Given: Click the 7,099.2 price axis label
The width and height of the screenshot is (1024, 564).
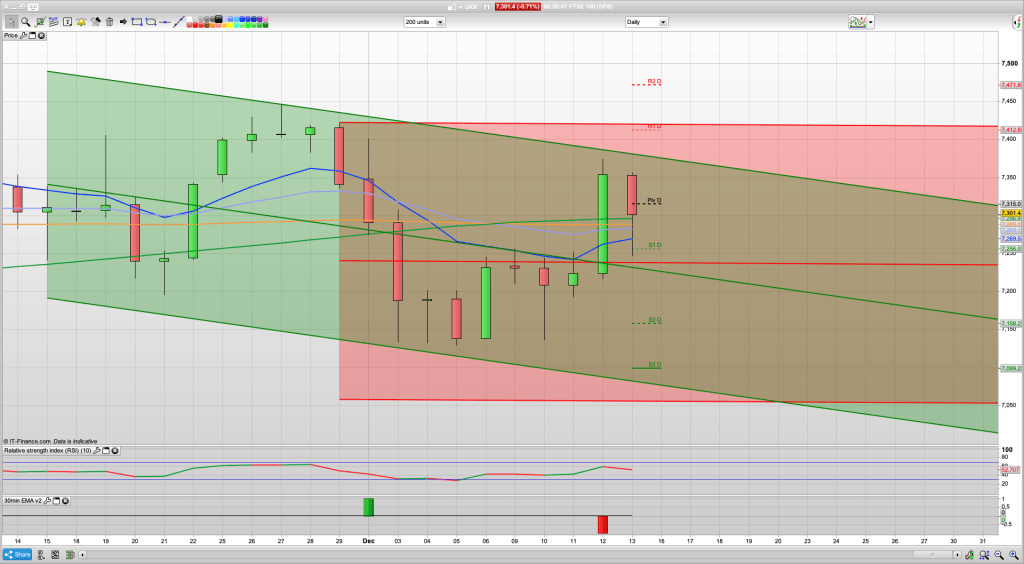Looking at the screenshot, I should coord(1011,368).
